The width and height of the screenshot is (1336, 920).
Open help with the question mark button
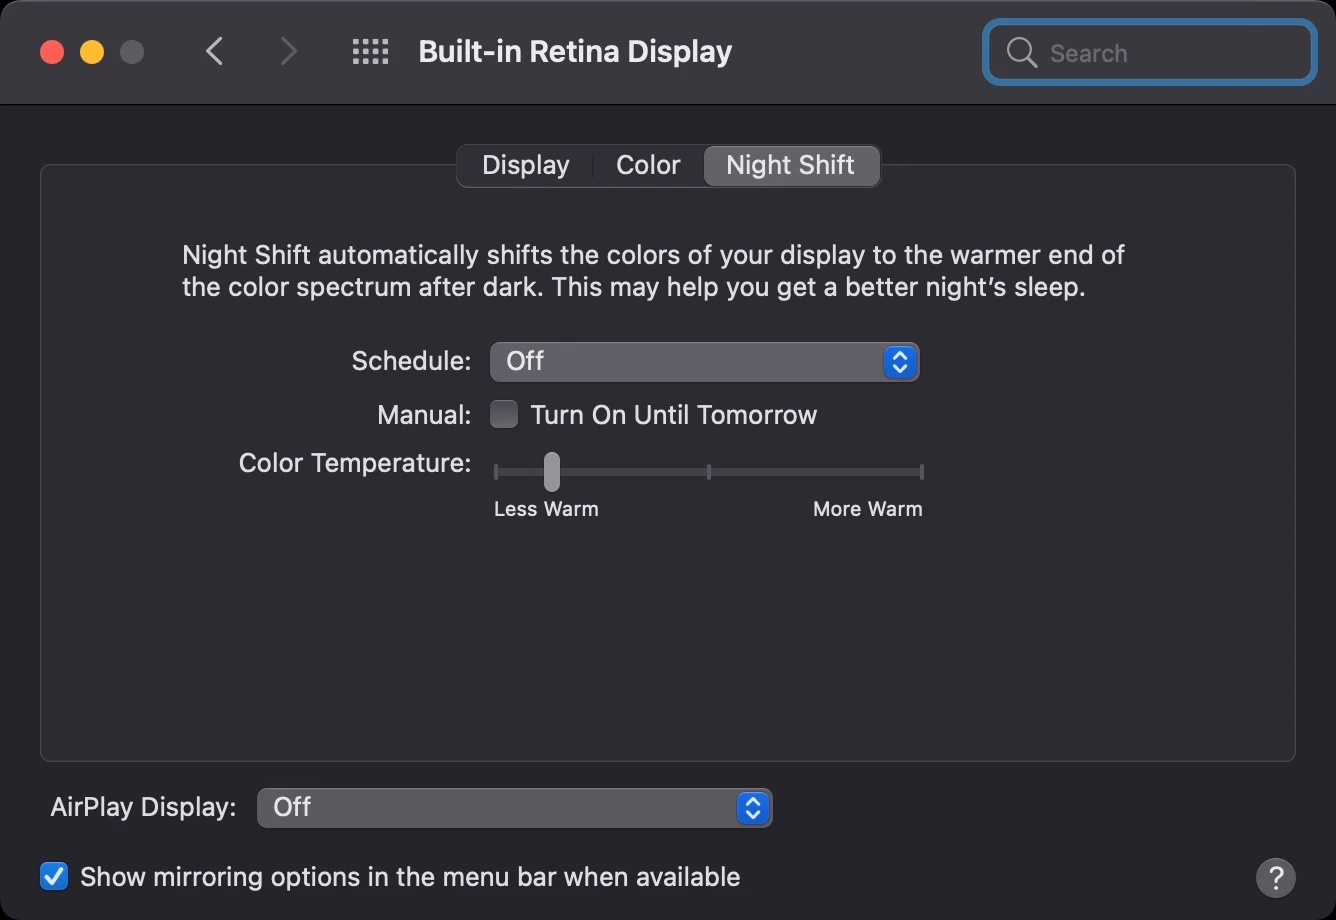[x=1275, y=878]
